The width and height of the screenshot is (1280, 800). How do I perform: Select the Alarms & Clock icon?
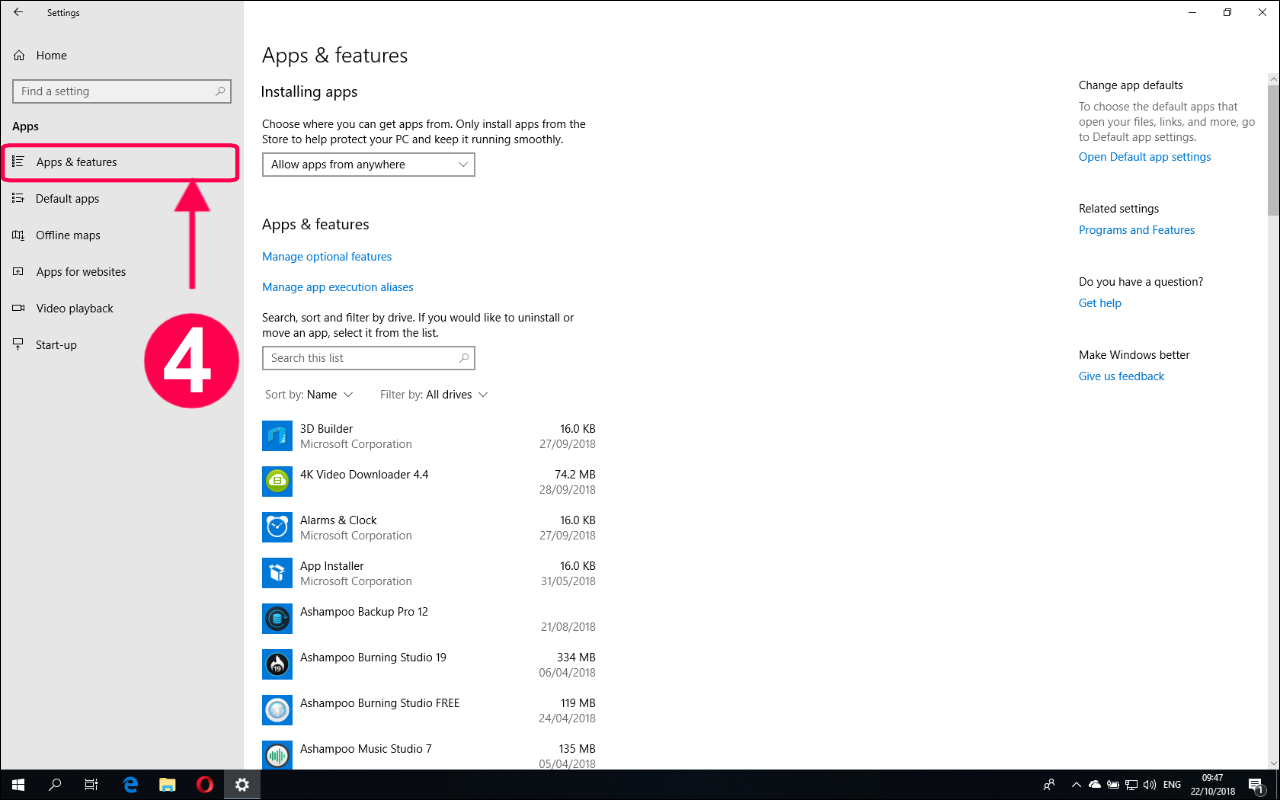277,527
